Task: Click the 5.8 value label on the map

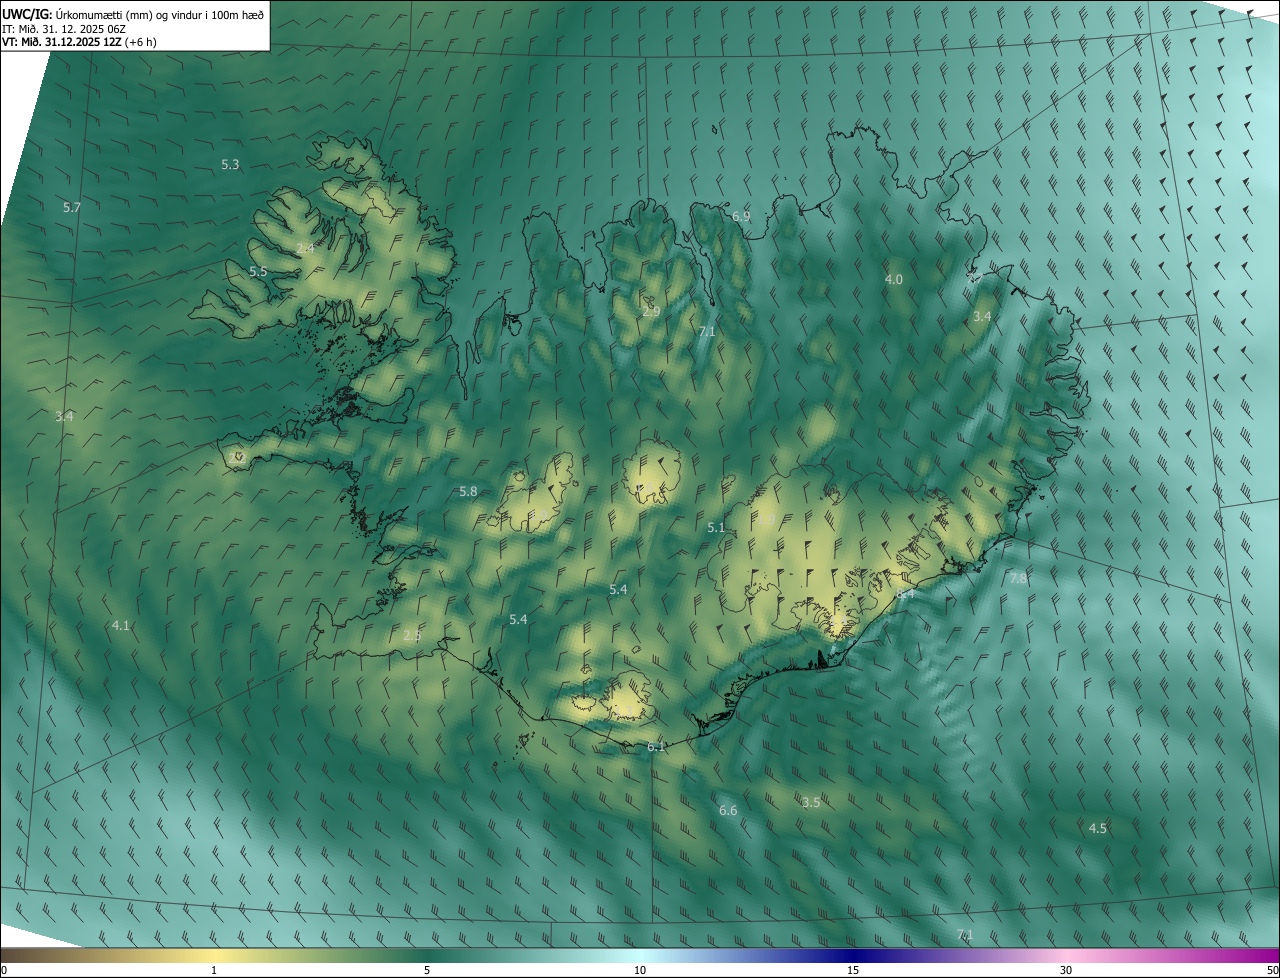Action: [468, 491]
